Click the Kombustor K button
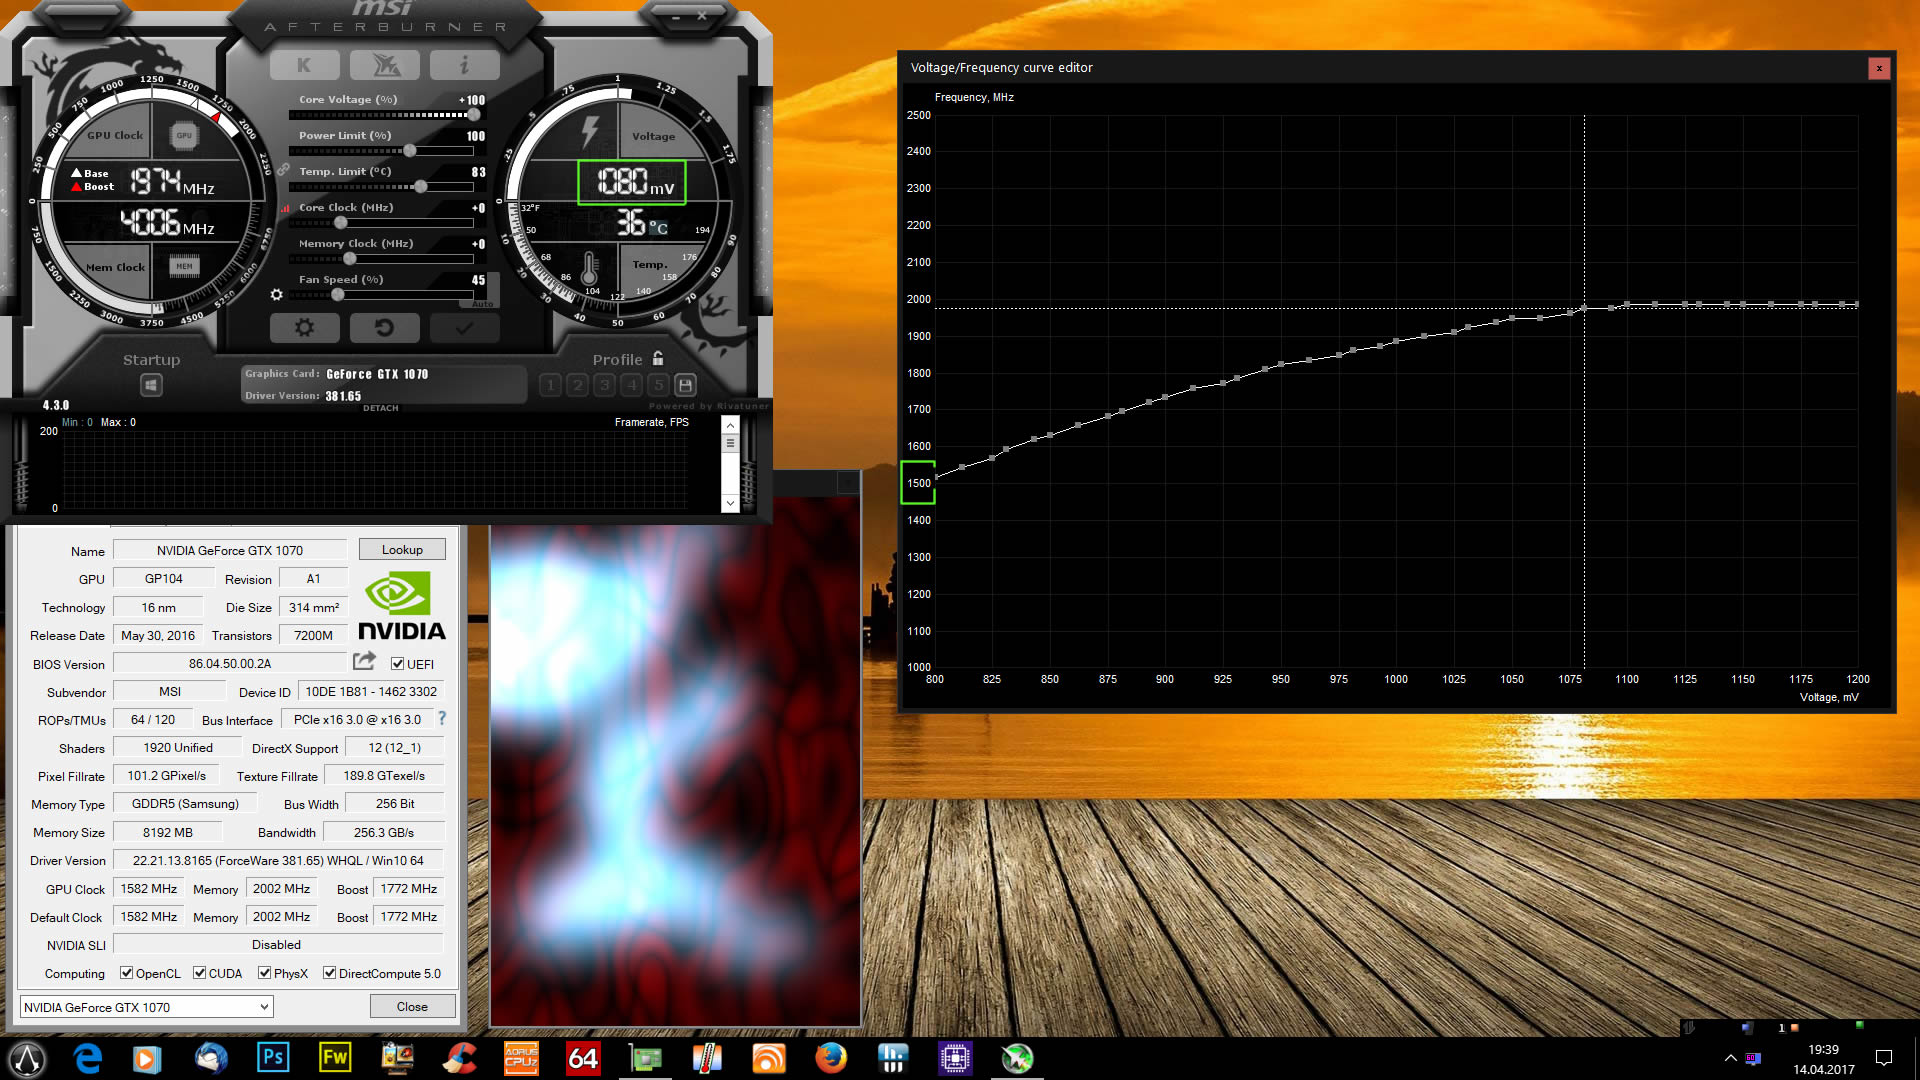The width and height of the screenshot is (1920, 1080). pyautogui.click(x=304, y=66)
